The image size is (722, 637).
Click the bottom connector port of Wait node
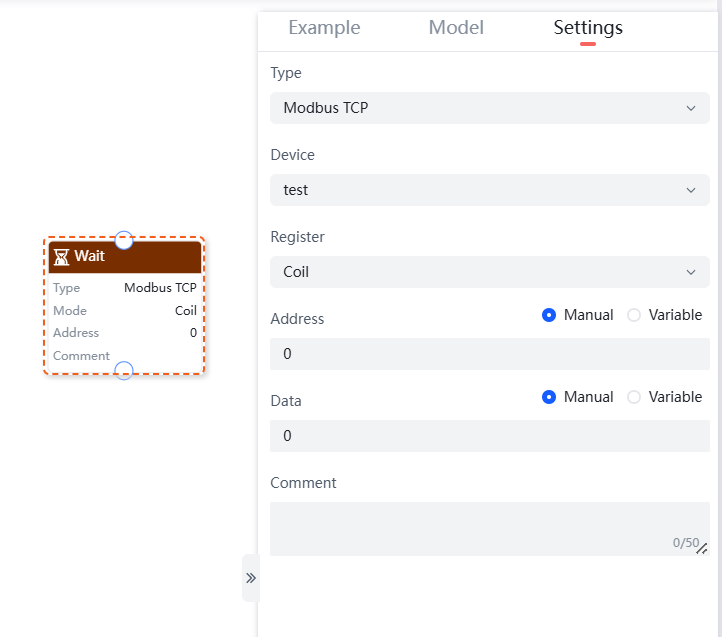coord(124,371)
